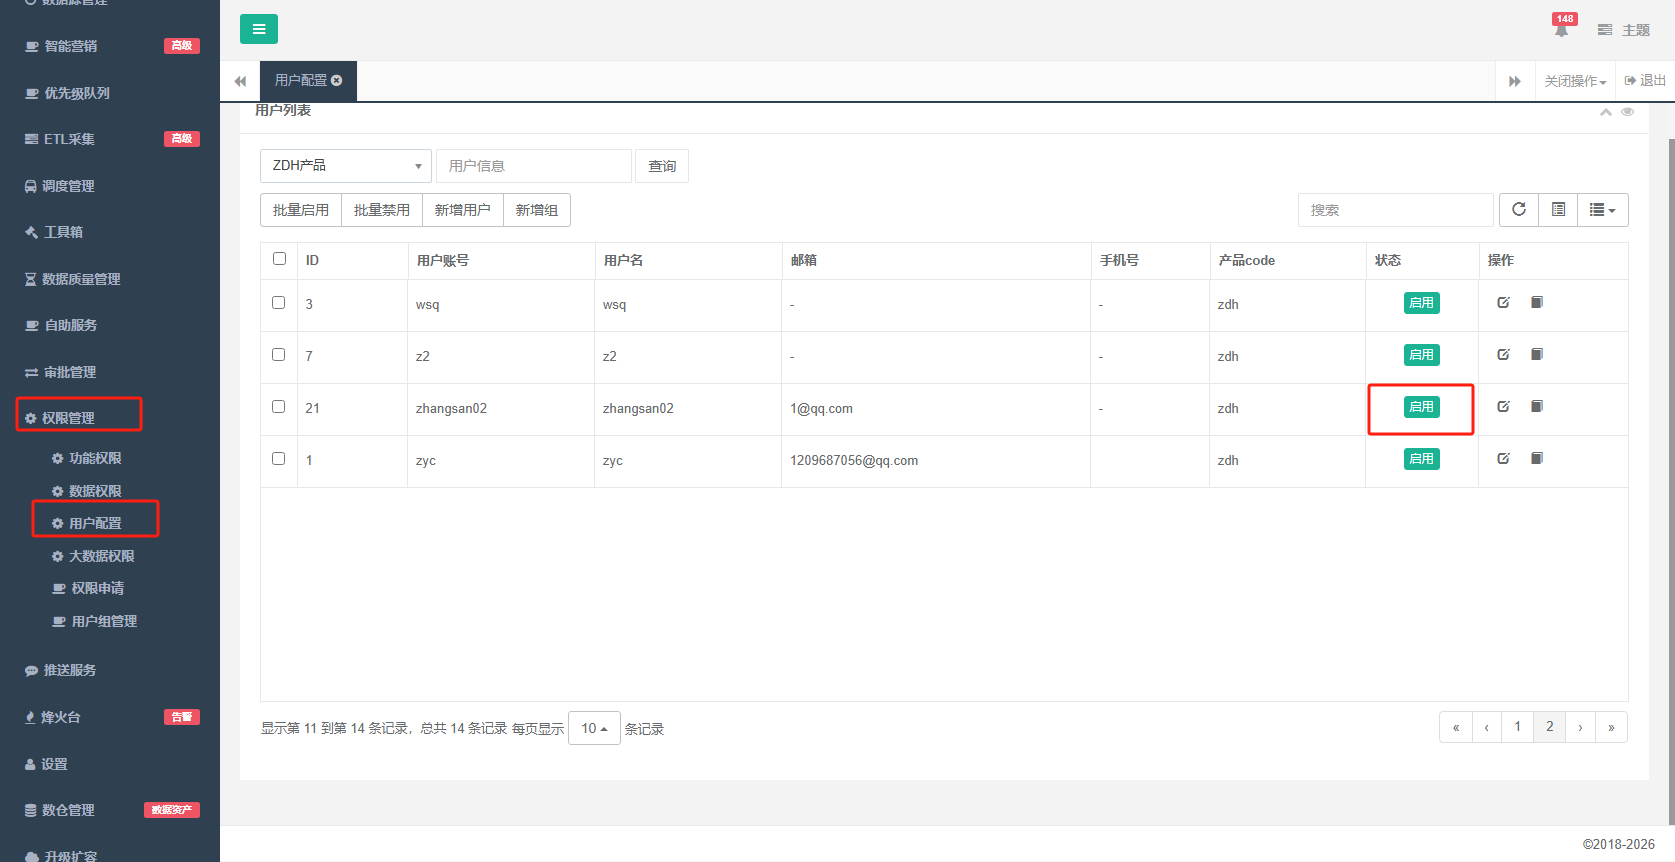
Task: Move tabs forward with the double-right arrow
Action: coord(1515,81)
